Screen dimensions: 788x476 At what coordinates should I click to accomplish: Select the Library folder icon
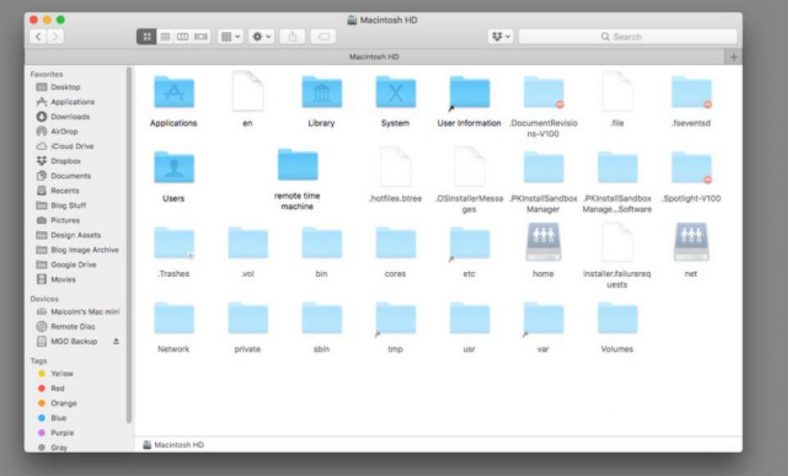(x=322, y=92)
